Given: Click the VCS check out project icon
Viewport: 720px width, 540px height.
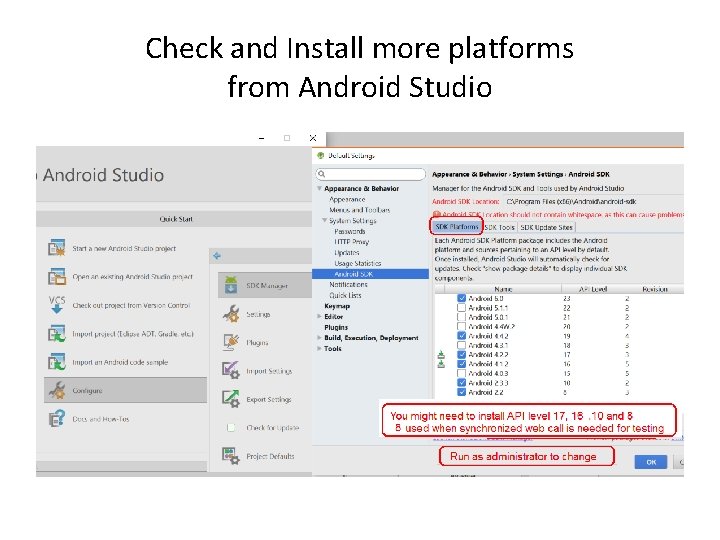Looking at the screenshot, I should point(57,304).
